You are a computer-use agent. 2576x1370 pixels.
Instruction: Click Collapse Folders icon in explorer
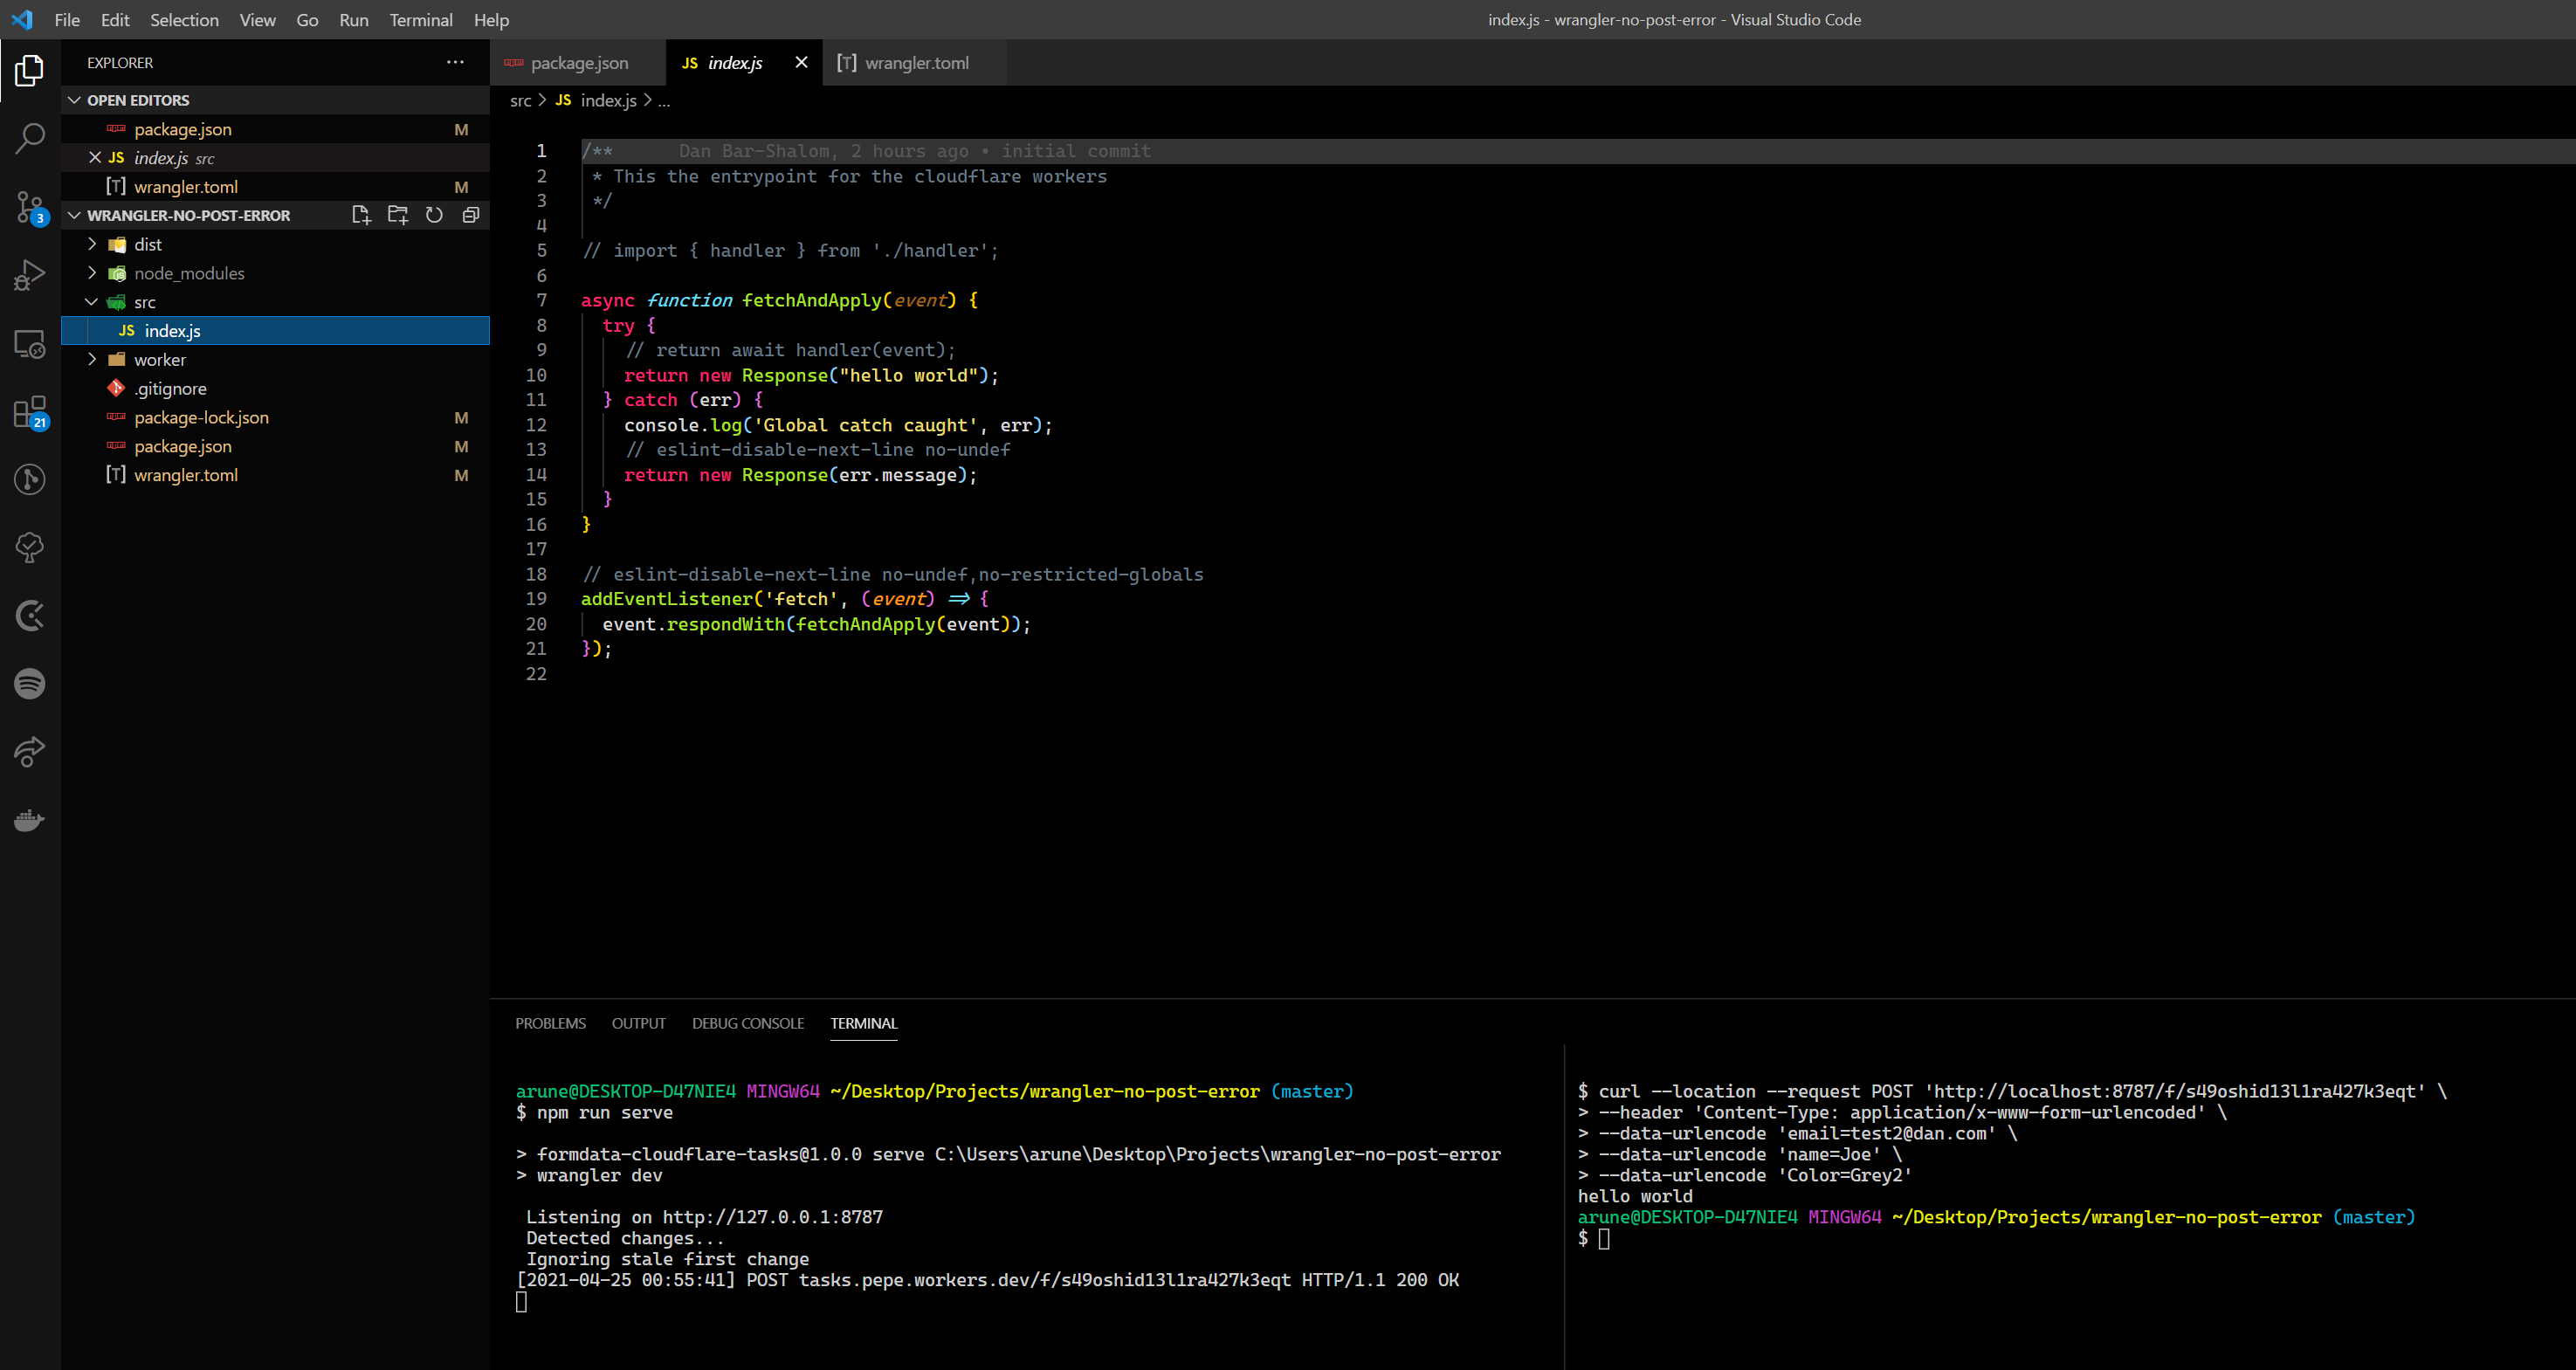coord(471,215)
